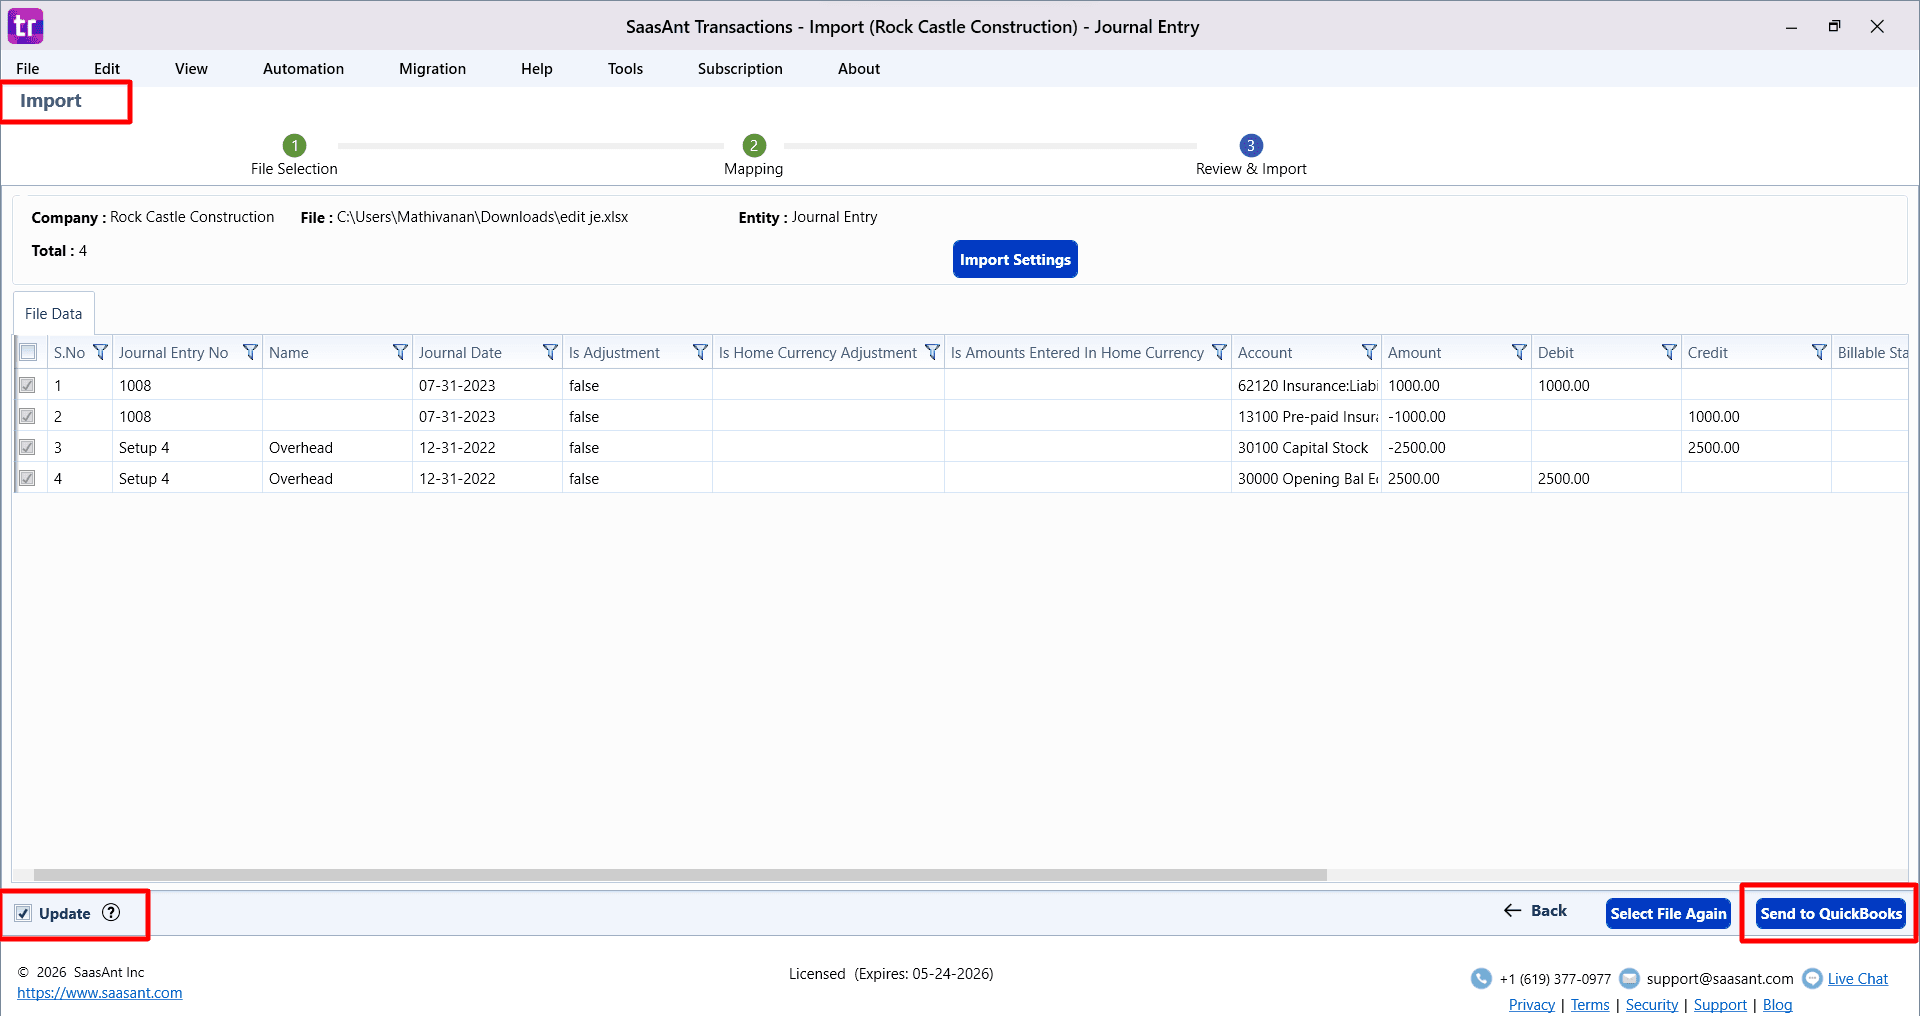
Task: Show help for the Update option
Action: point(111,912)
